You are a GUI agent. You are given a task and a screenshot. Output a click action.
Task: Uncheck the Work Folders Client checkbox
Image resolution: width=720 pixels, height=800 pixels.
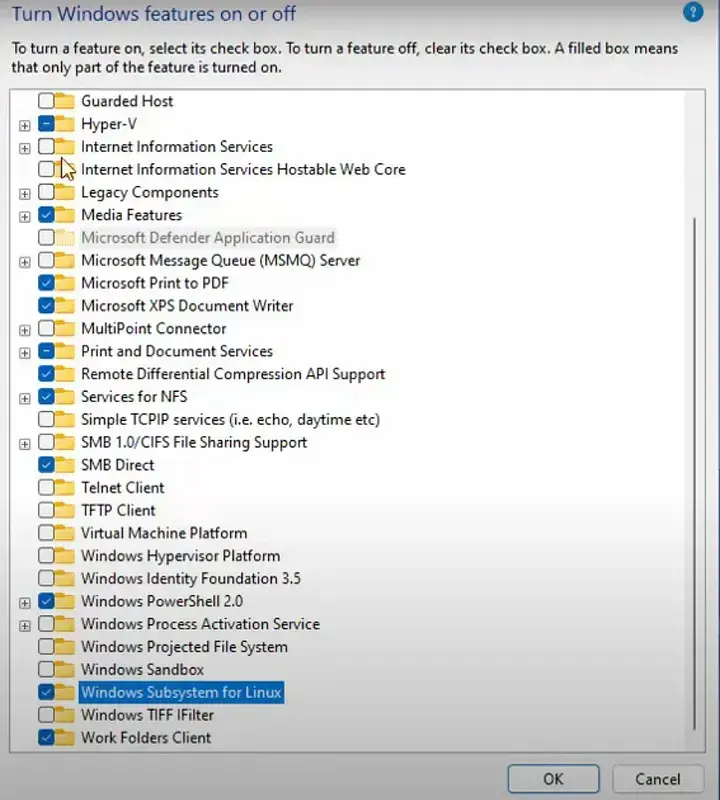[46, 737]
